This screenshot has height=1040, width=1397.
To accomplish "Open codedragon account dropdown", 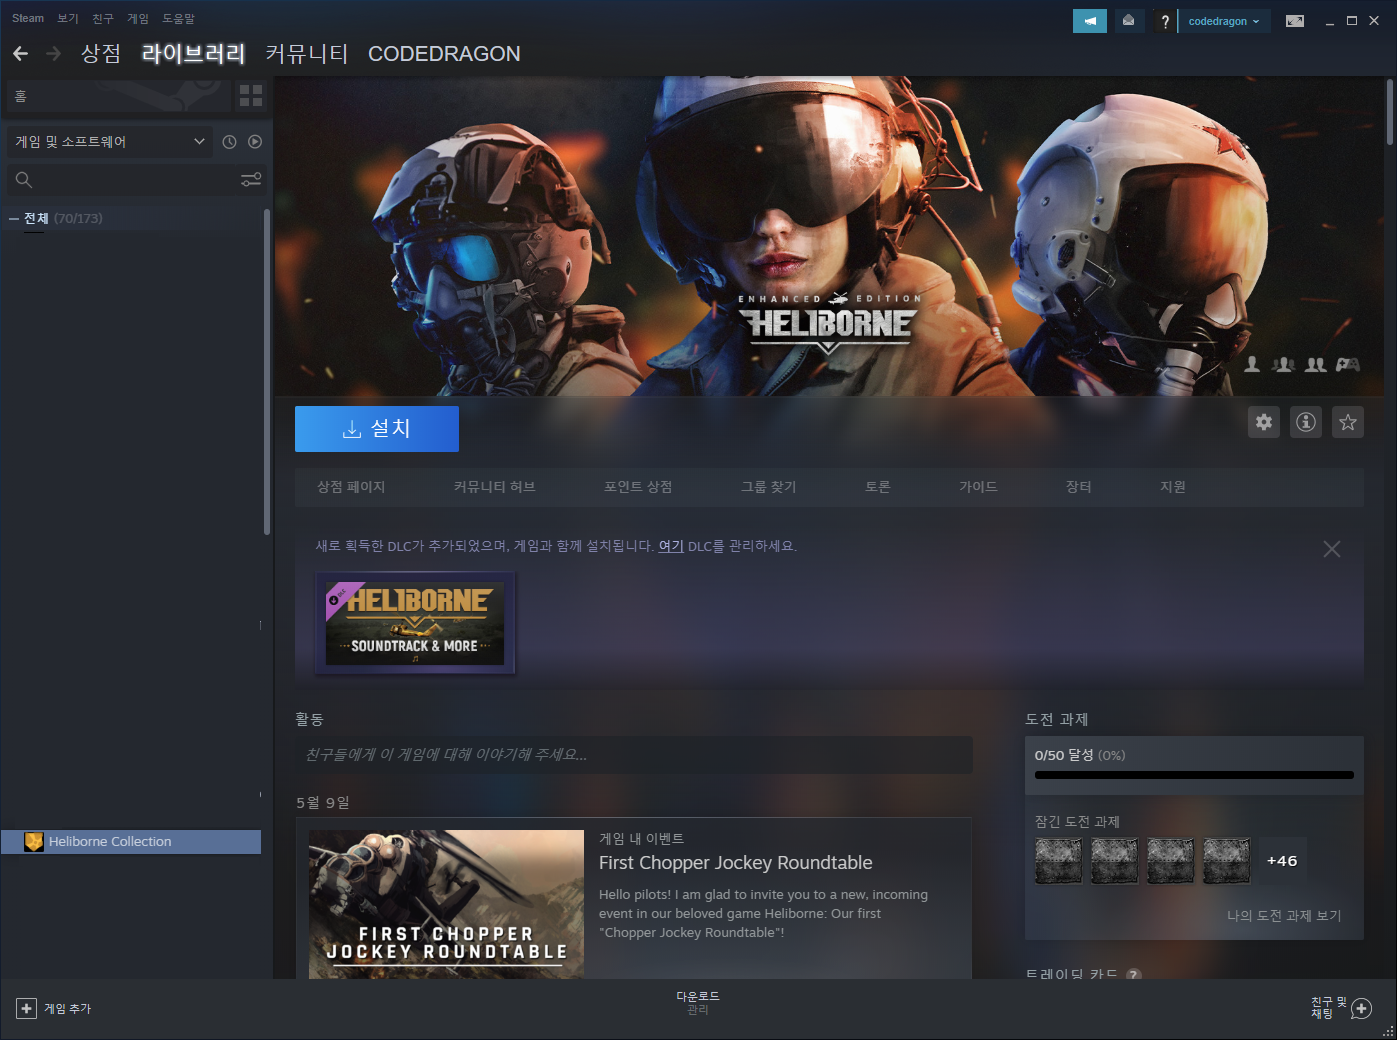I will coord(1224,21).
